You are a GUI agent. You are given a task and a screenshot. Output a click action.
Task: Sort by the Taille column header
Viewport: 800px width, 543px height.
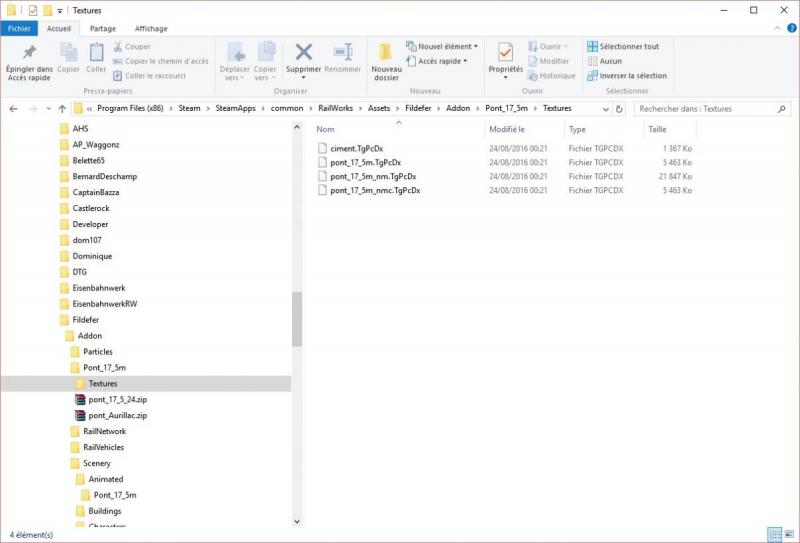(x=657, y=130)
